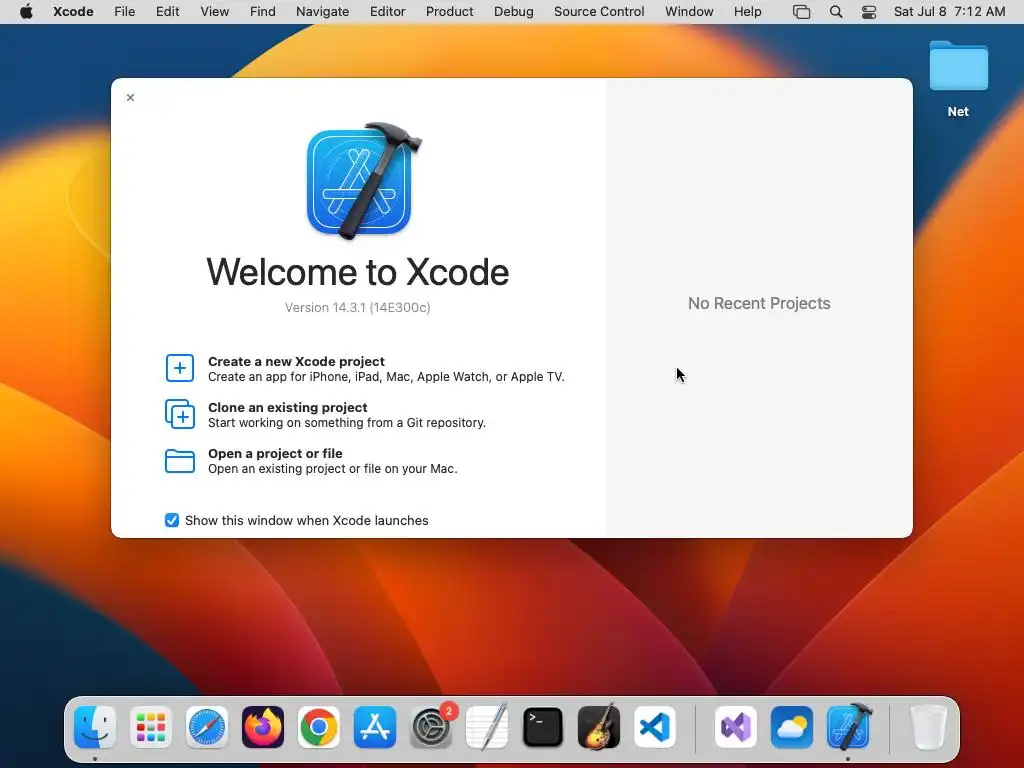
Task: Open the Edit menu
Action: pos(167,12)
